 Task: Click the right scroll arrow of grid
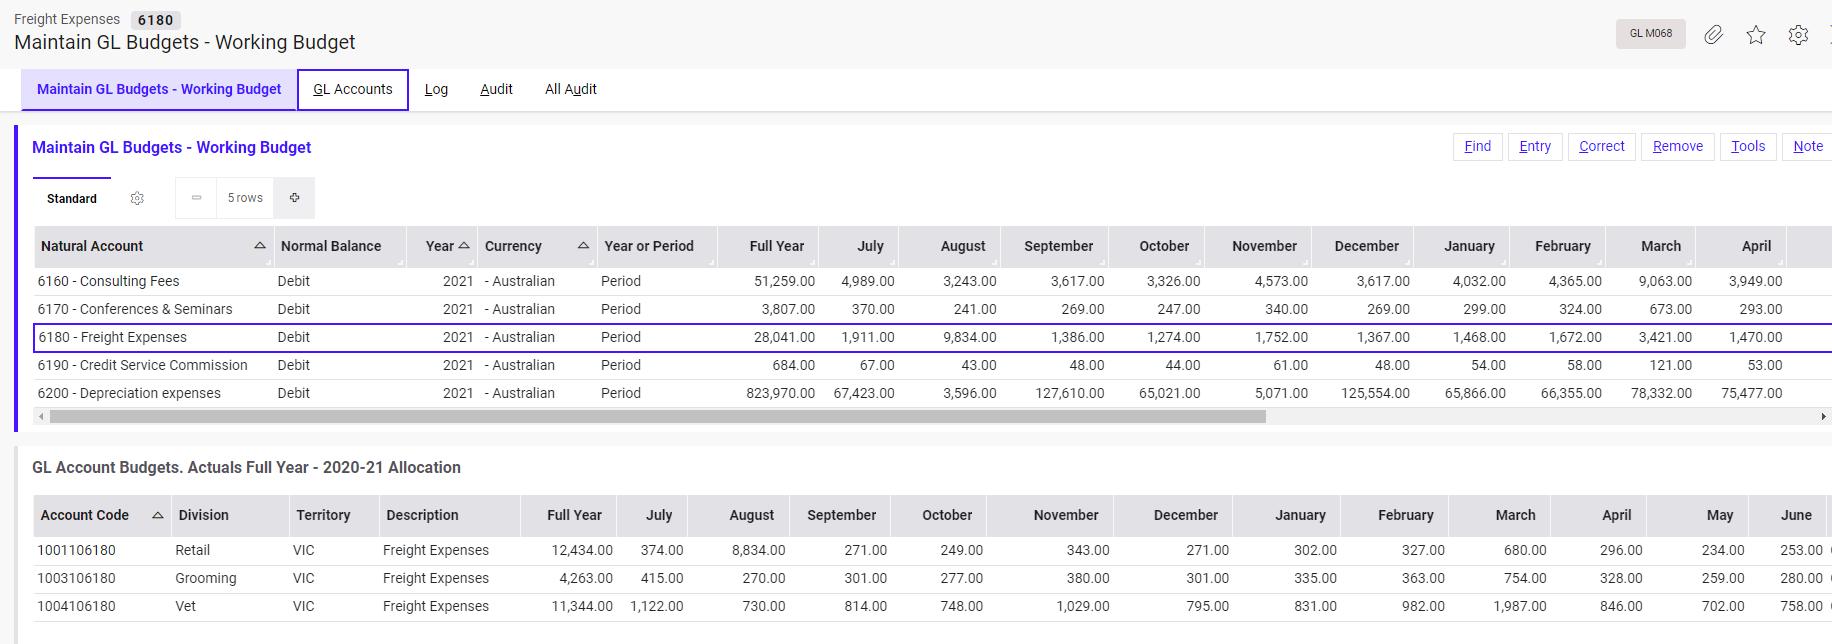click(x=1823, y=416)
